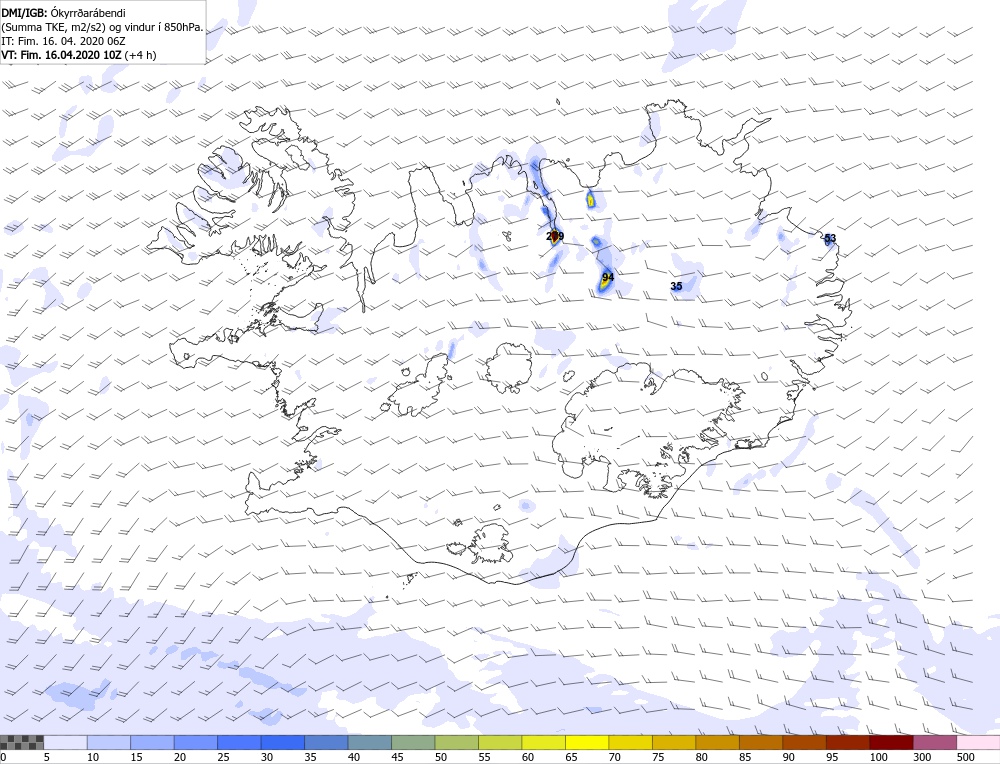Select the 45–50 green legend swatch

point(413,742)
